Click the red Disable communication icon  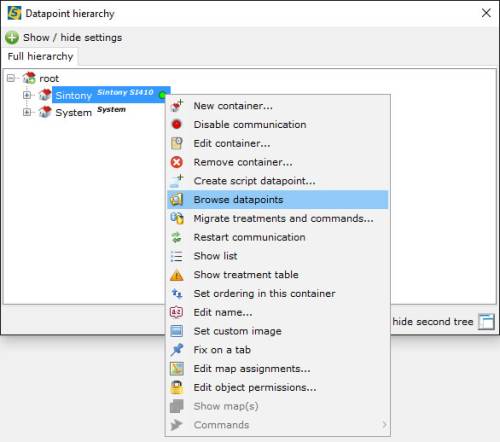pos(176,124)
